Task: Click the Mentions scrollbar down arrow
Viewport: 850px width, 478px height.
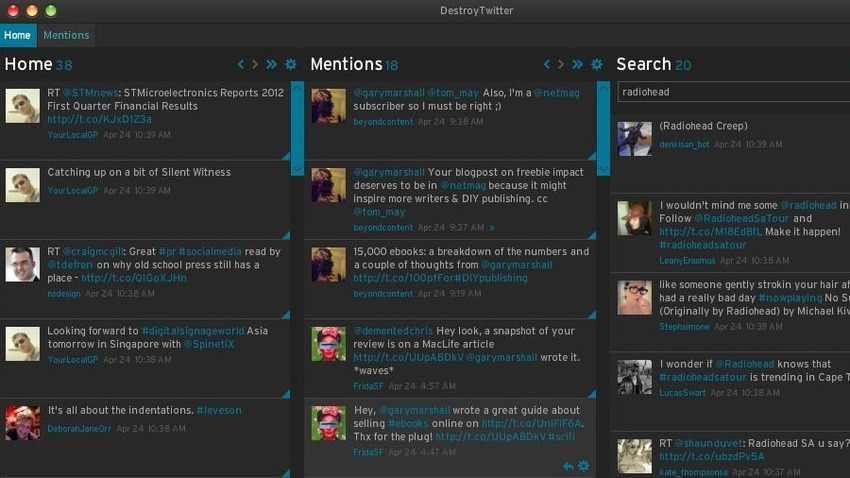Action: click(604, 169)
